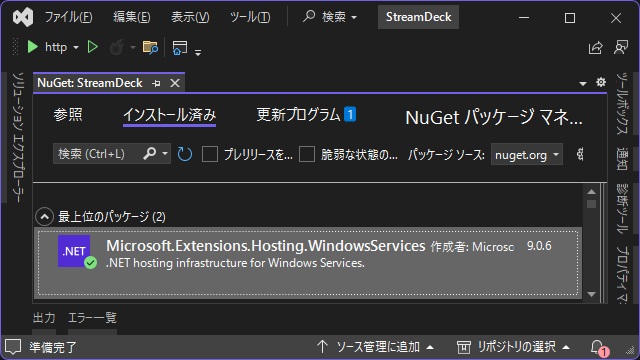
Task: Select Microsoft.Extensions.Hosting.WindowsServices package
Action: pos(308,263)
